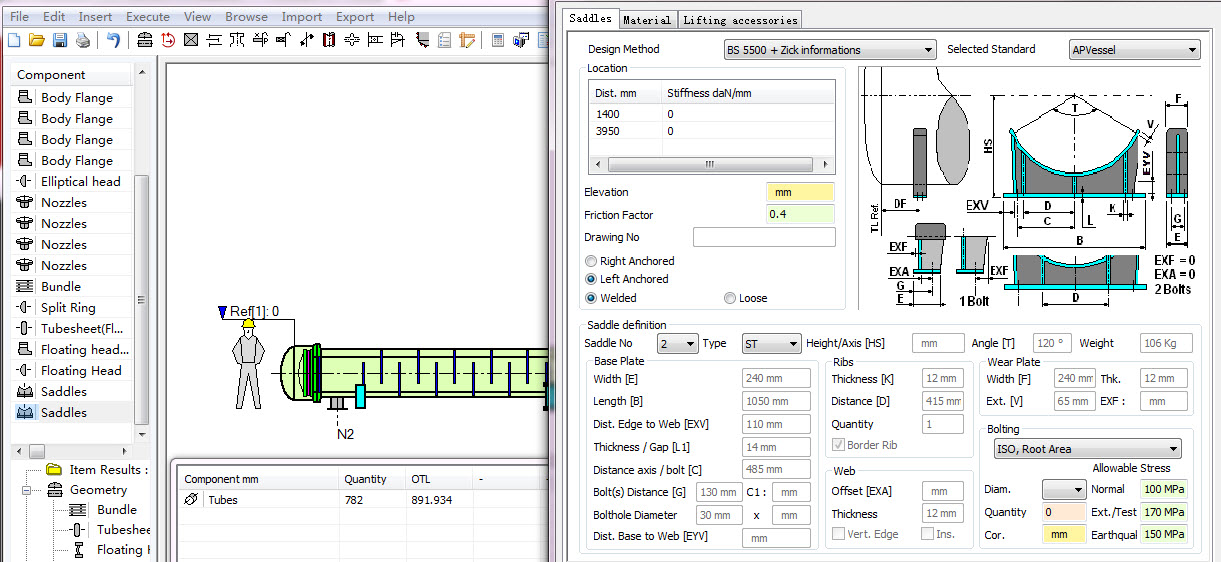Open the File menu
Screen dimensions: 1221x562
coord(19,17)
